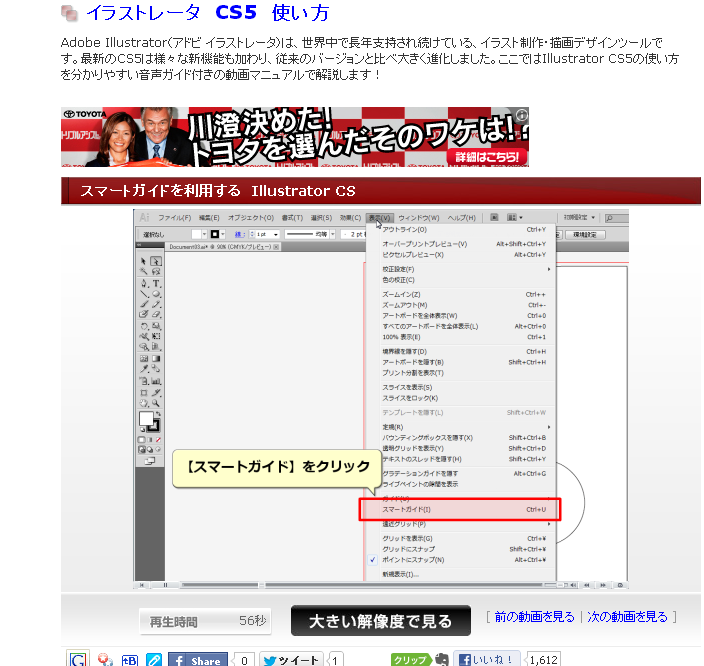Select the Zoom magnifier tool
The width and height of the screenshot is (704, 666).
(156, 403)
